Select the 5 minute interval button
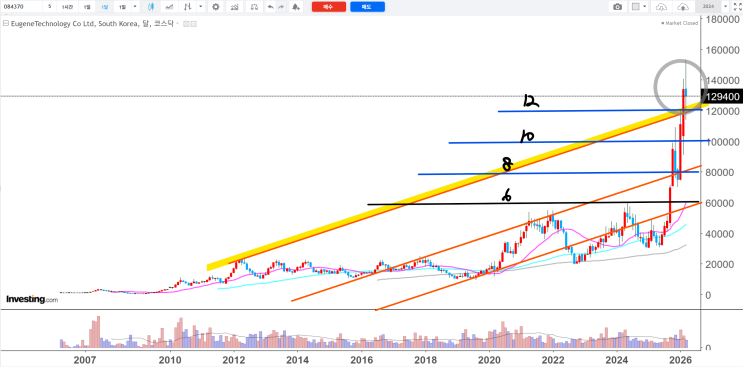 coord(49,7)
